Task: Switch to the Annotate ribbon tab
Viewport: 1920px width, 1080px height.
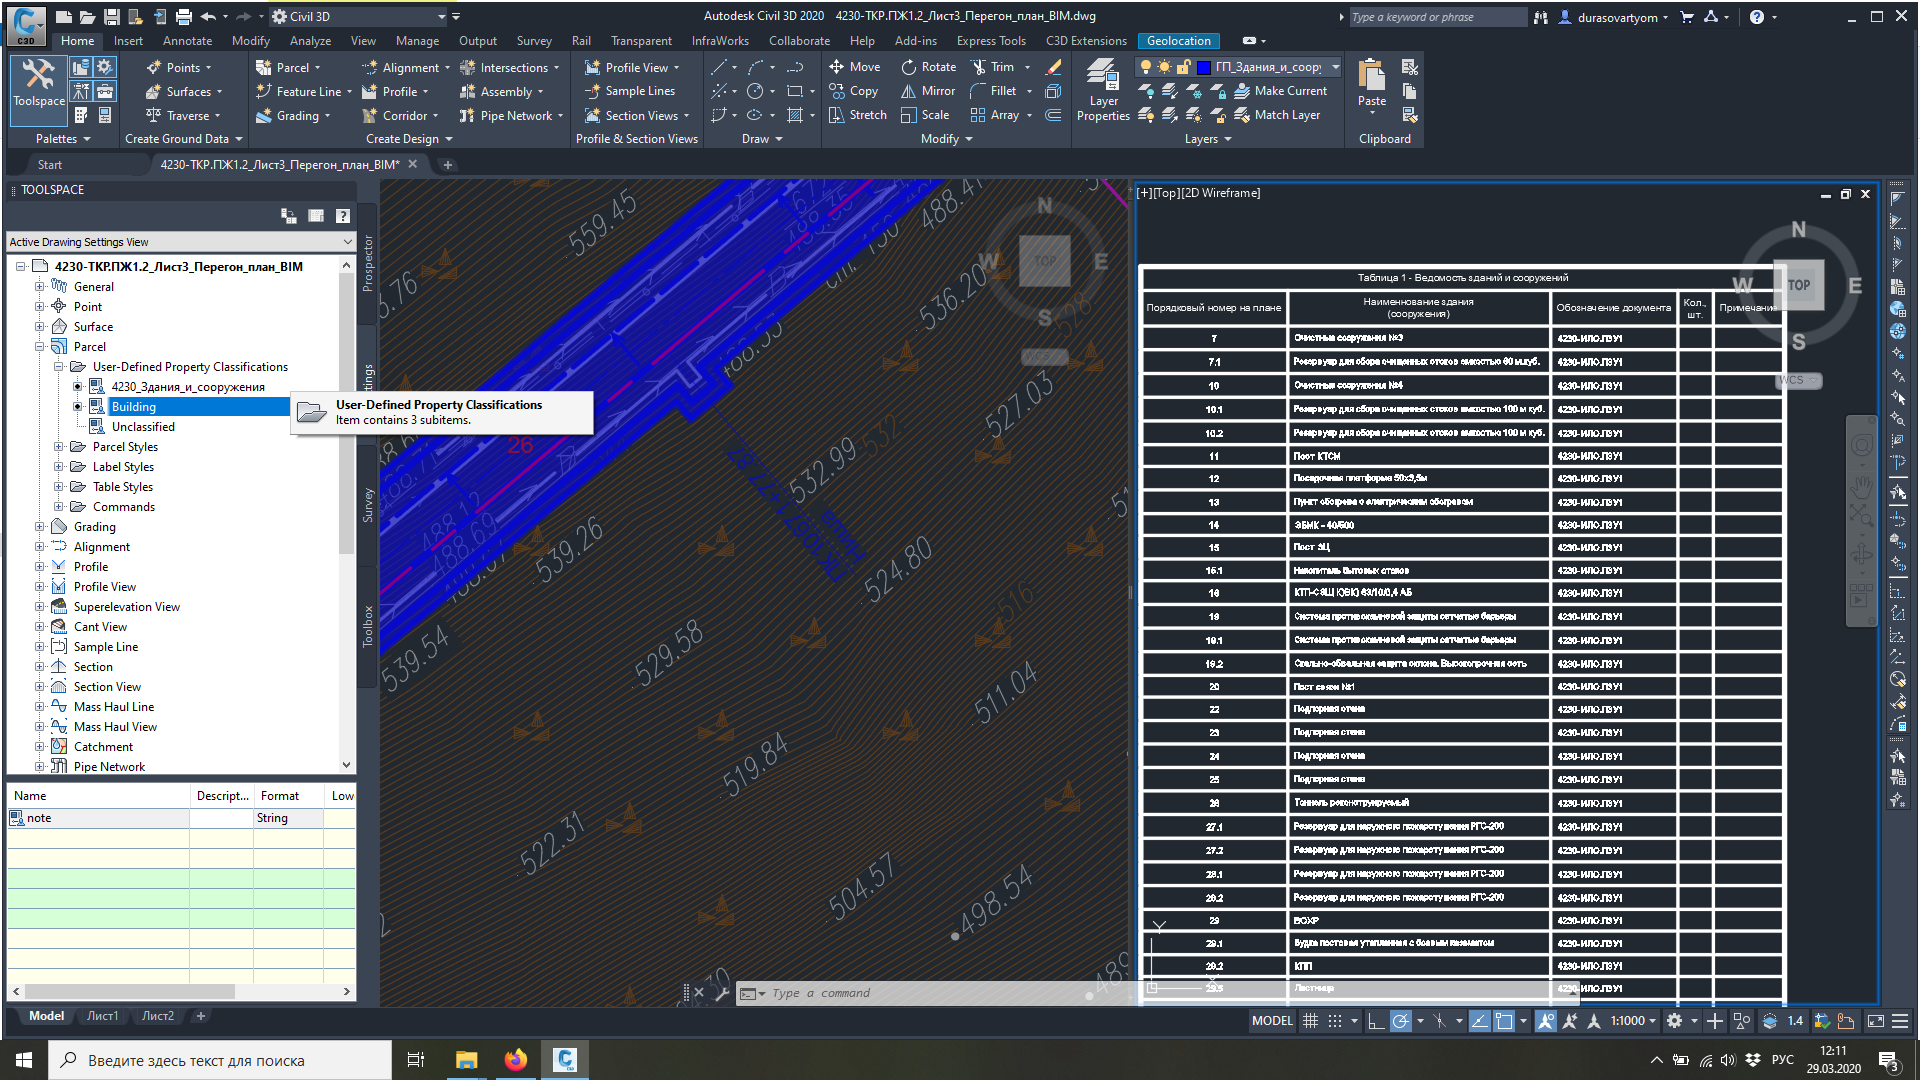Action: pos(187,41)
